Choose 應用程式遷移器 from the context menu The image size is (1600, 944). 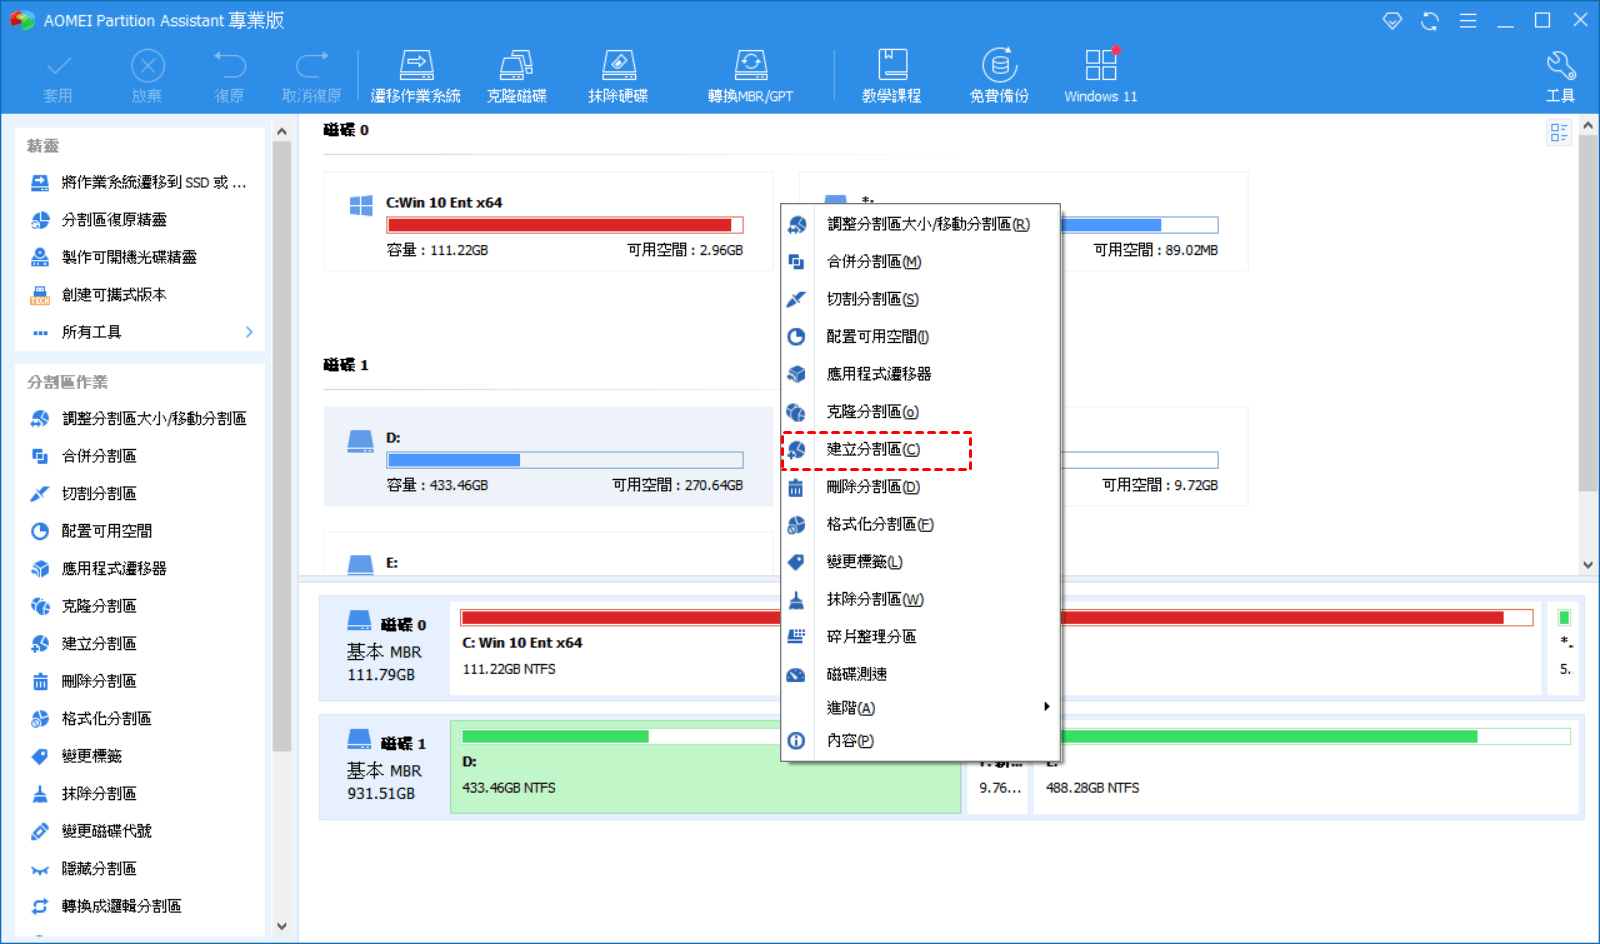(x=920, y=374)
